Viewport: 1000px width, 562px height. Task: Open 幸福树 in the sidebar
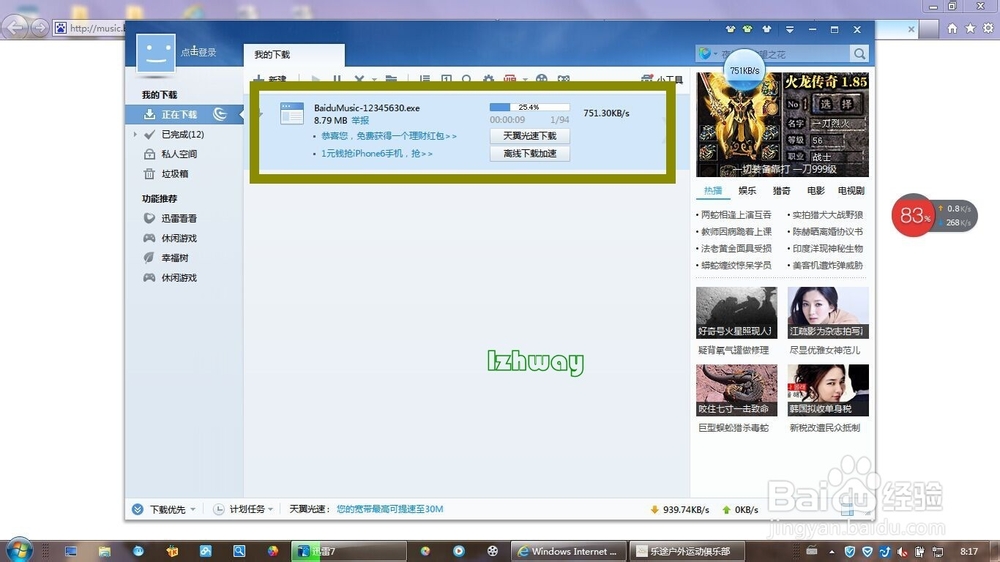pos(174,258)
